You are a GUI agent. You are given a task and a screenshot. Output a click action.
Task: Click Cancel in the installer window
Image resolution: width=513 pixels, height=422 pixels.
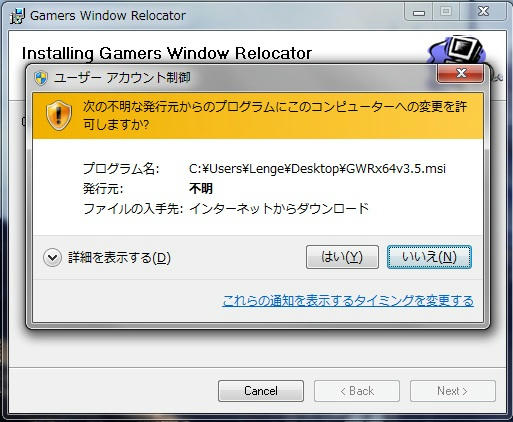click(261, 391)
